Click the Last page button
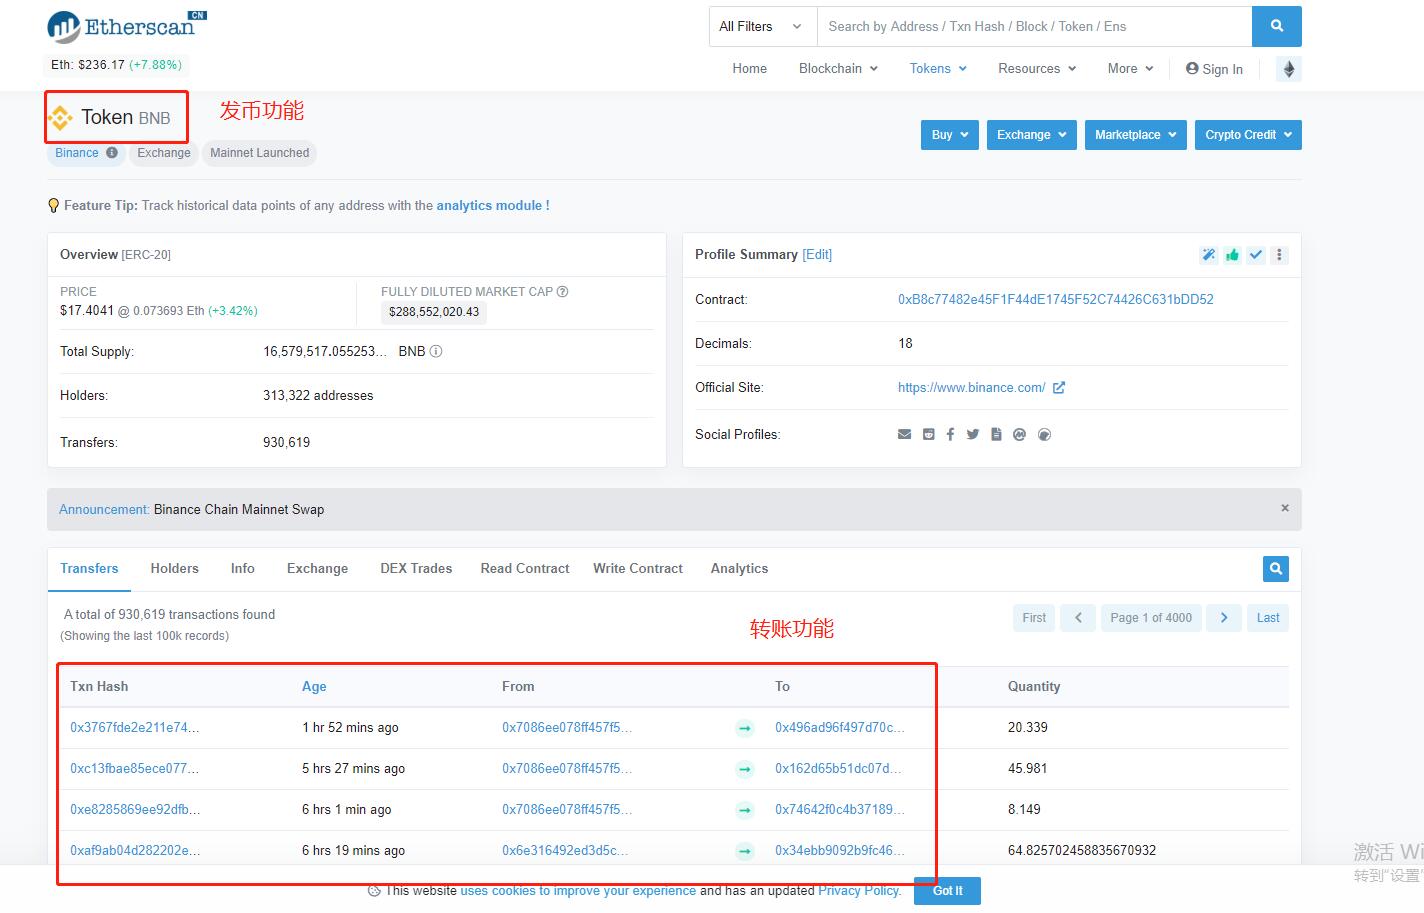Screen dimensions: 1424x913 point(1268,618)
